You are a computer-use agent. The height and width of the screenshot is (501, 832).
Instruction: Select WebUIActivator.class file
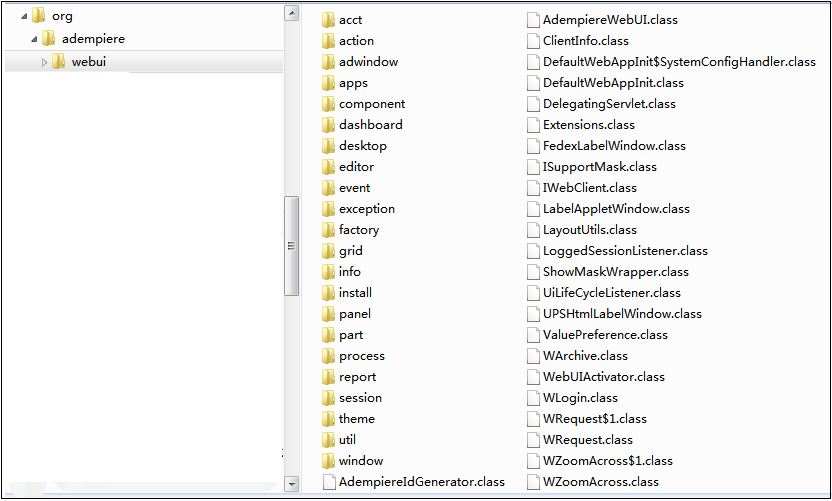pos(595,377)
